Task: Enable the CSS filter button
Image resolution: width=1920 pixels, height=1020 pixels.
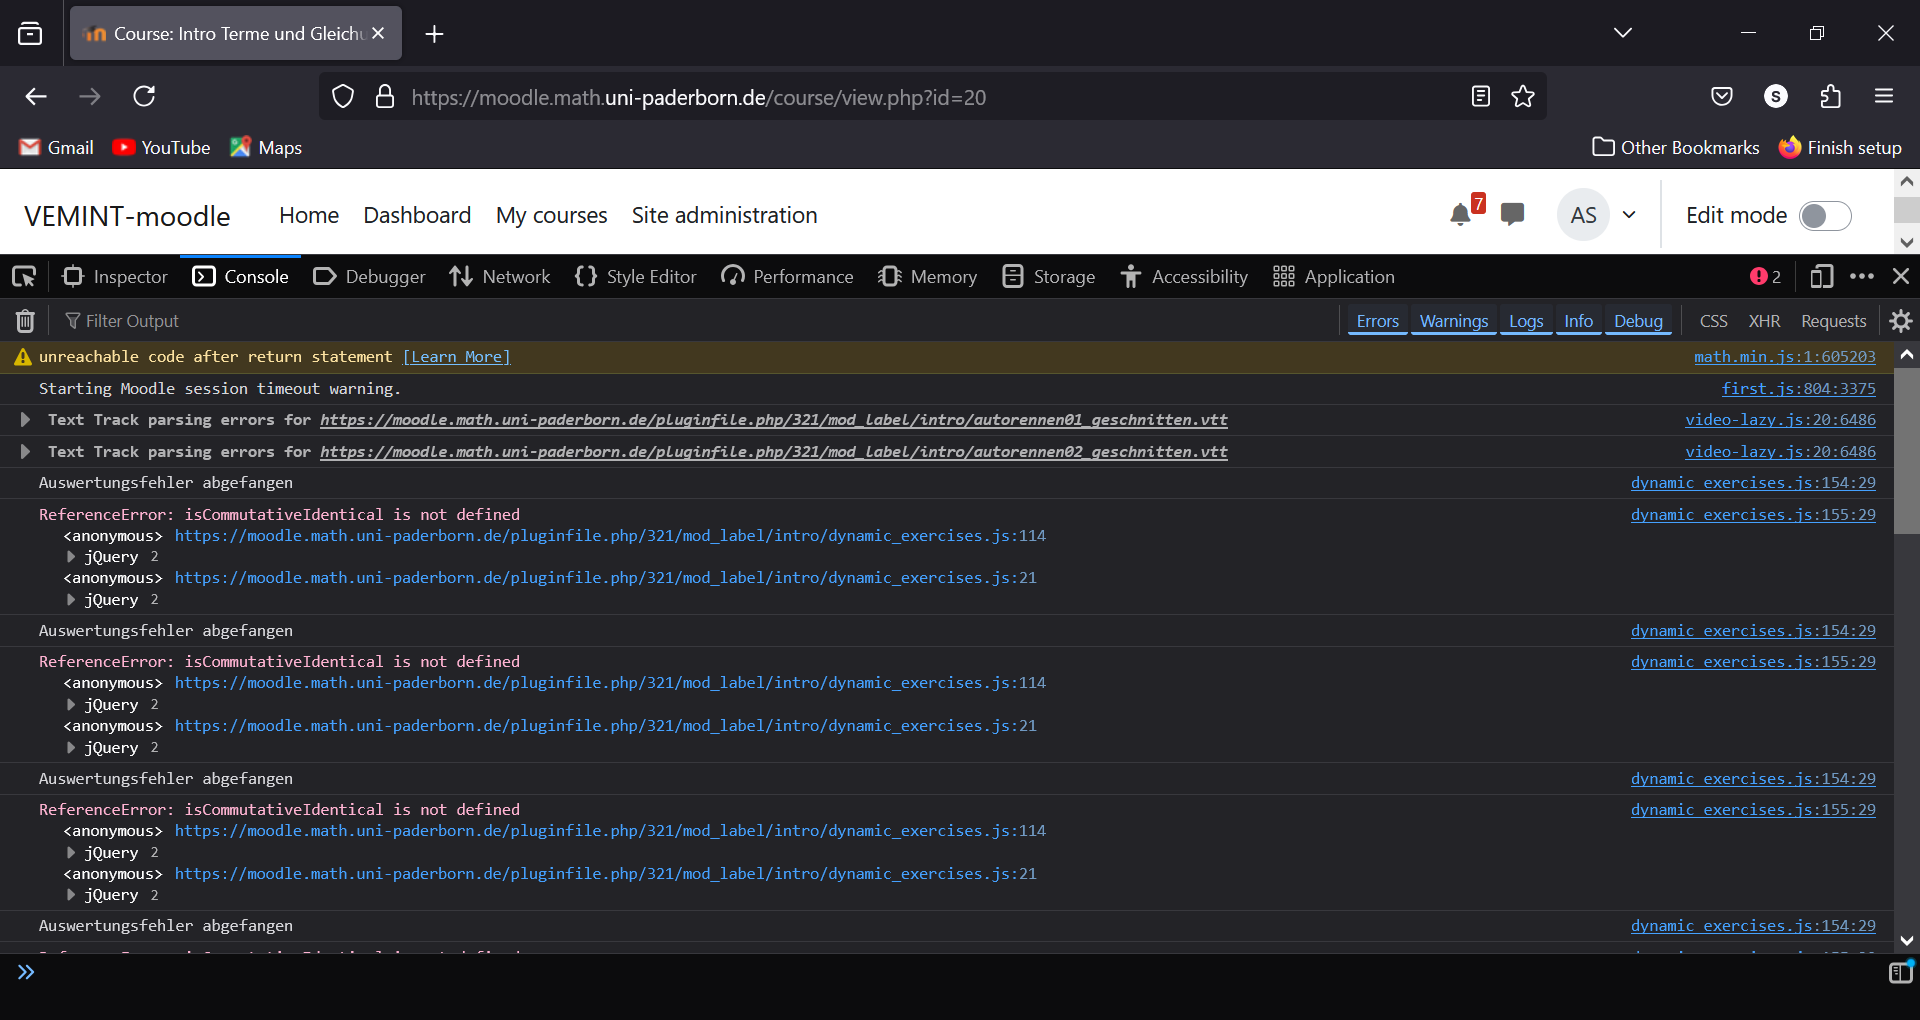Action: pyautogui.click(x=1713, y=321)
